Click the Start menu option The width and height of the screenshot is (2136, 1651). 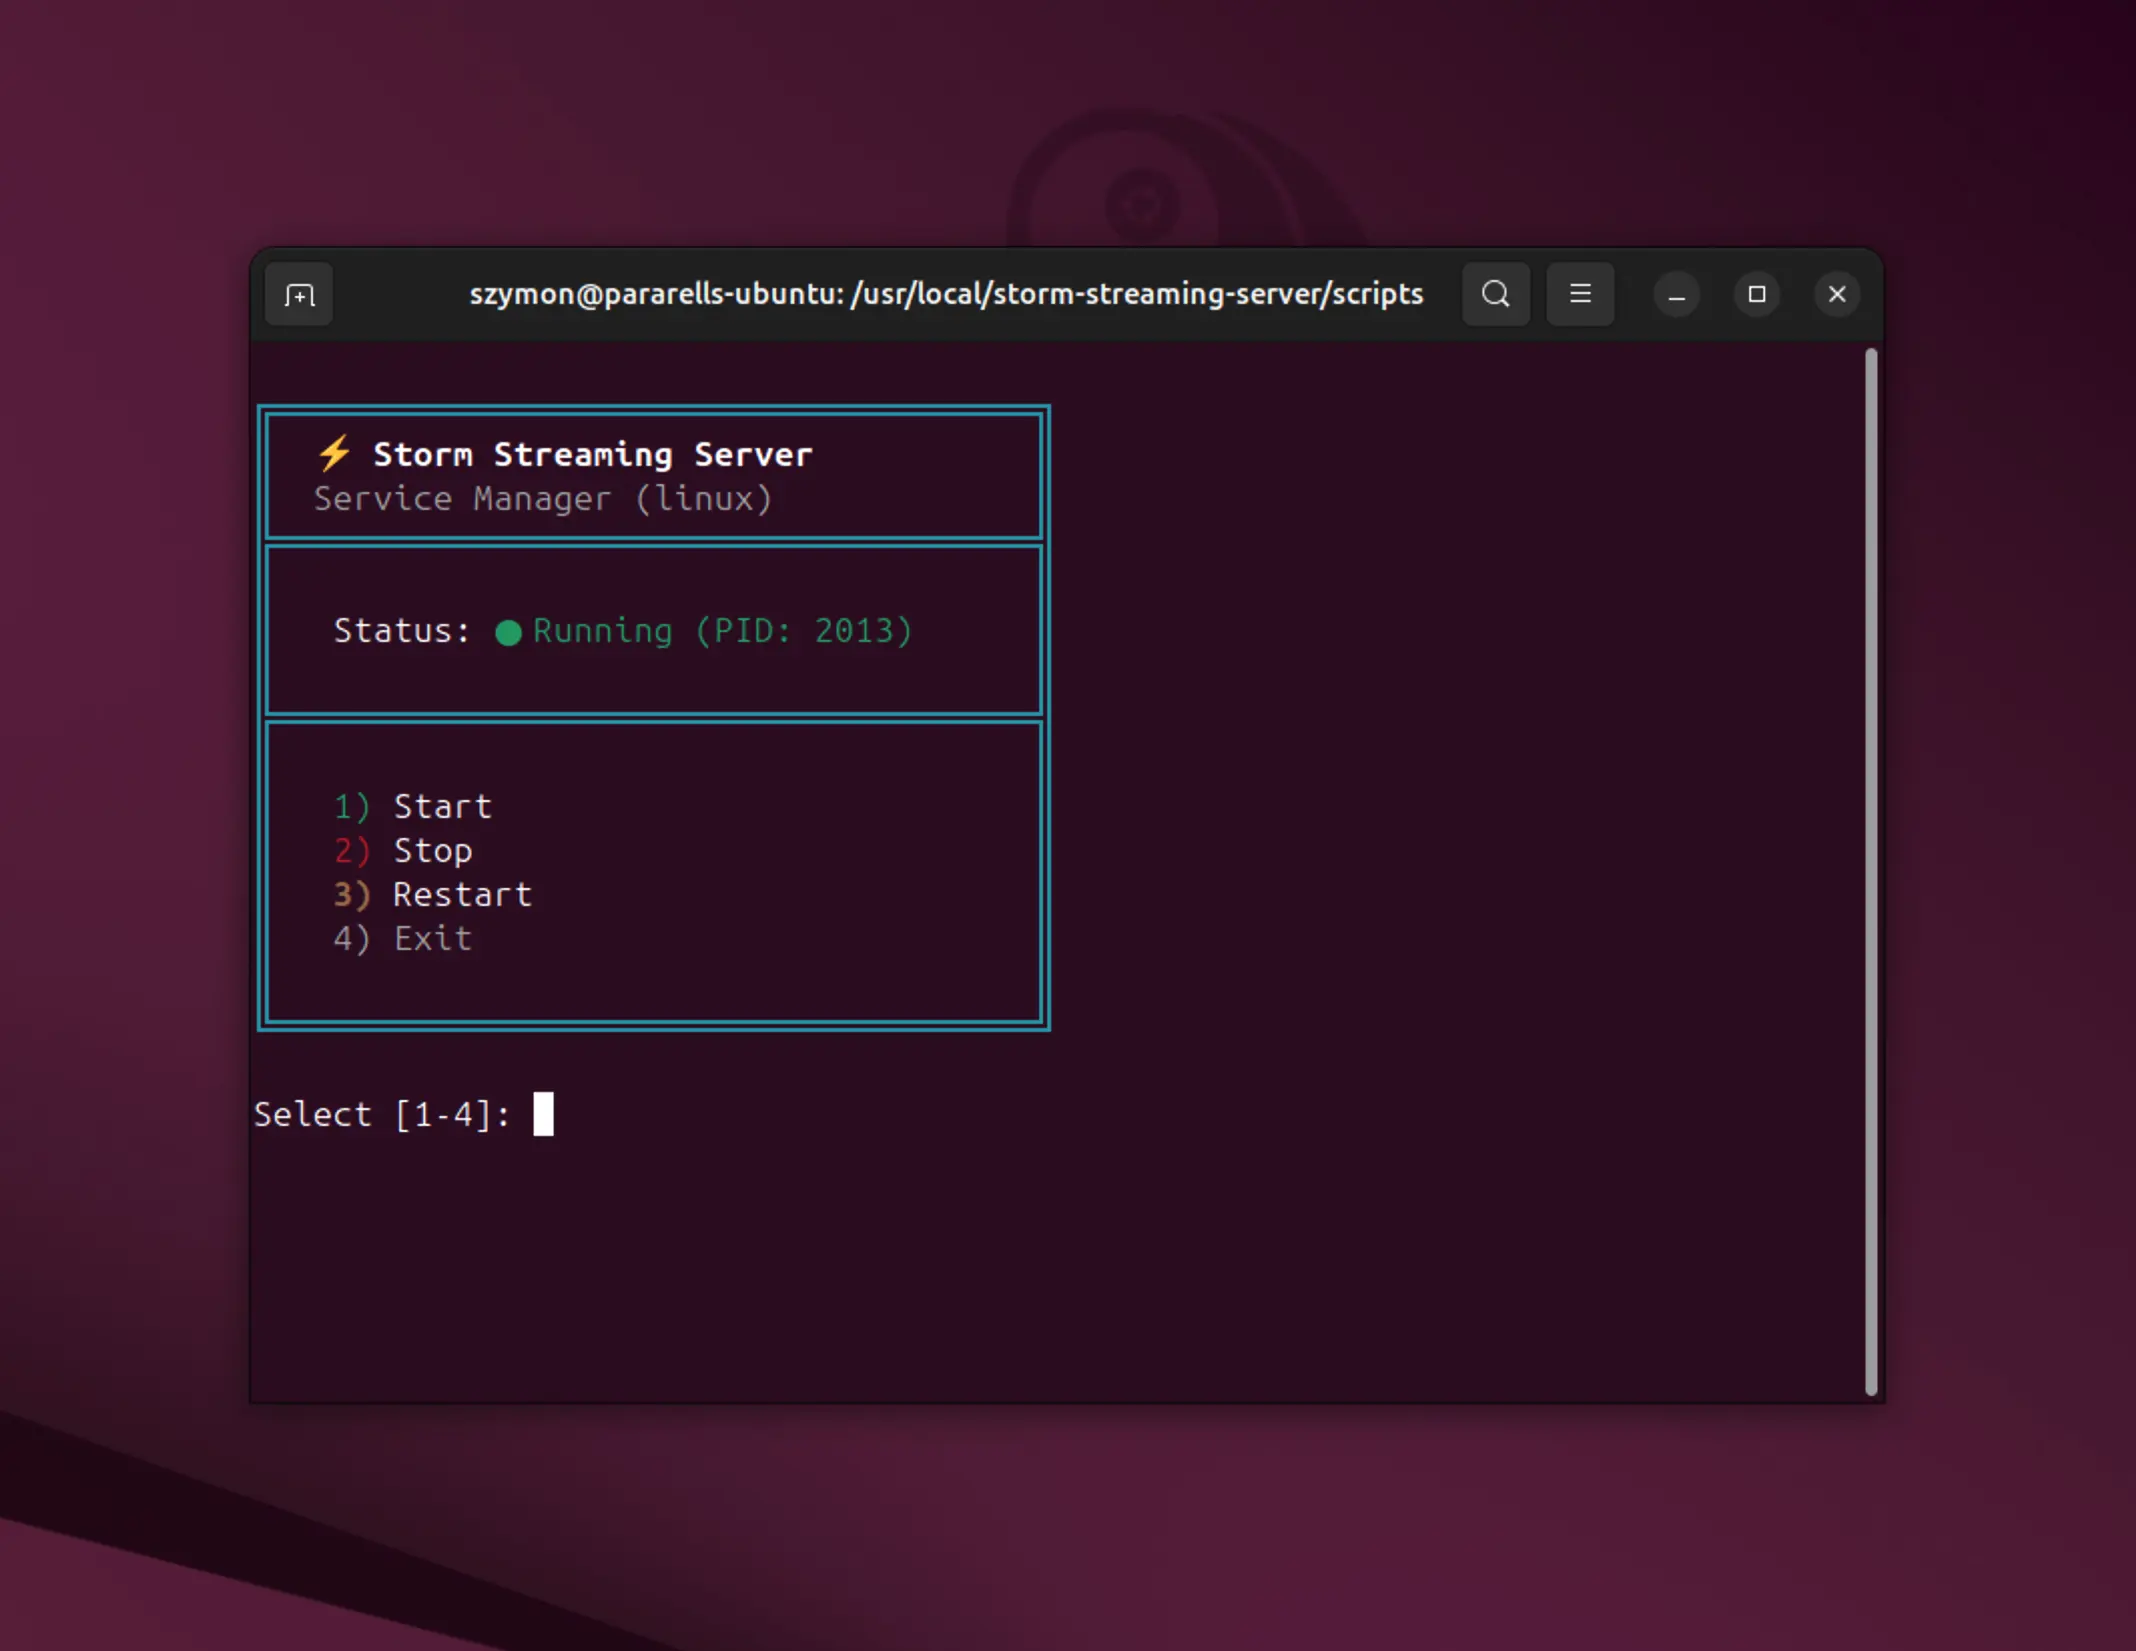pos(442,806)
